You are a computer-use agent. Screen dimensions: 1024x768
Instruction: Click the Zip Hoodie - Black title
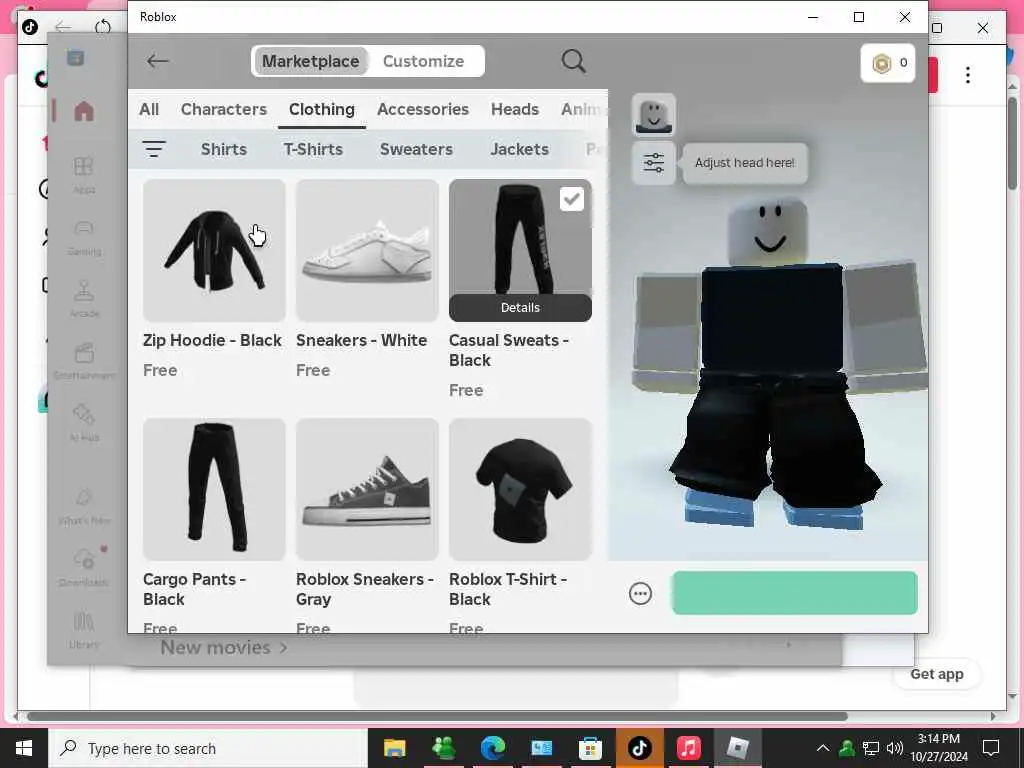[x=212, y=340]
